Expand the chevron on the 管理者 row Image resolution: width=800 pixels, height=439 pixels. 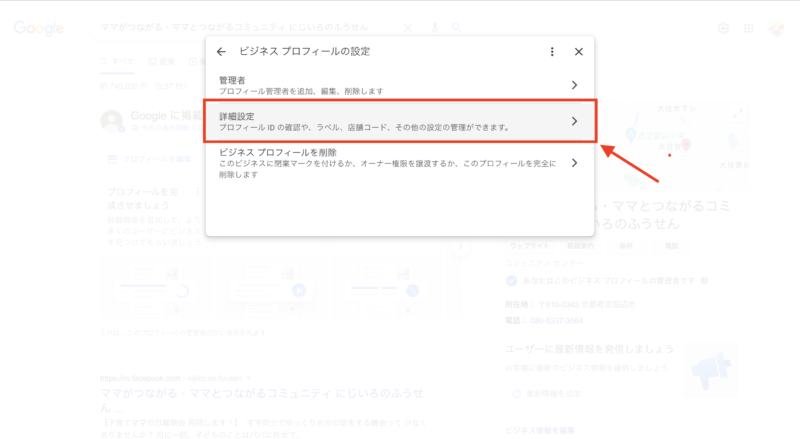point(574,85)
